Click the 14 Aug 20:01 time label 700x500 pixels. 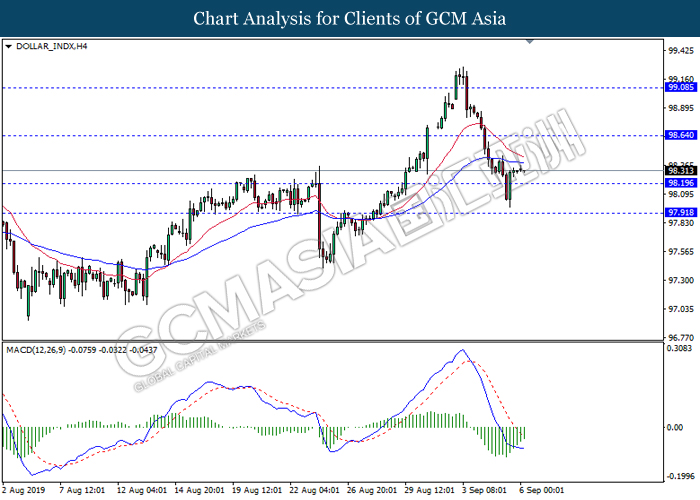point(200,490)
